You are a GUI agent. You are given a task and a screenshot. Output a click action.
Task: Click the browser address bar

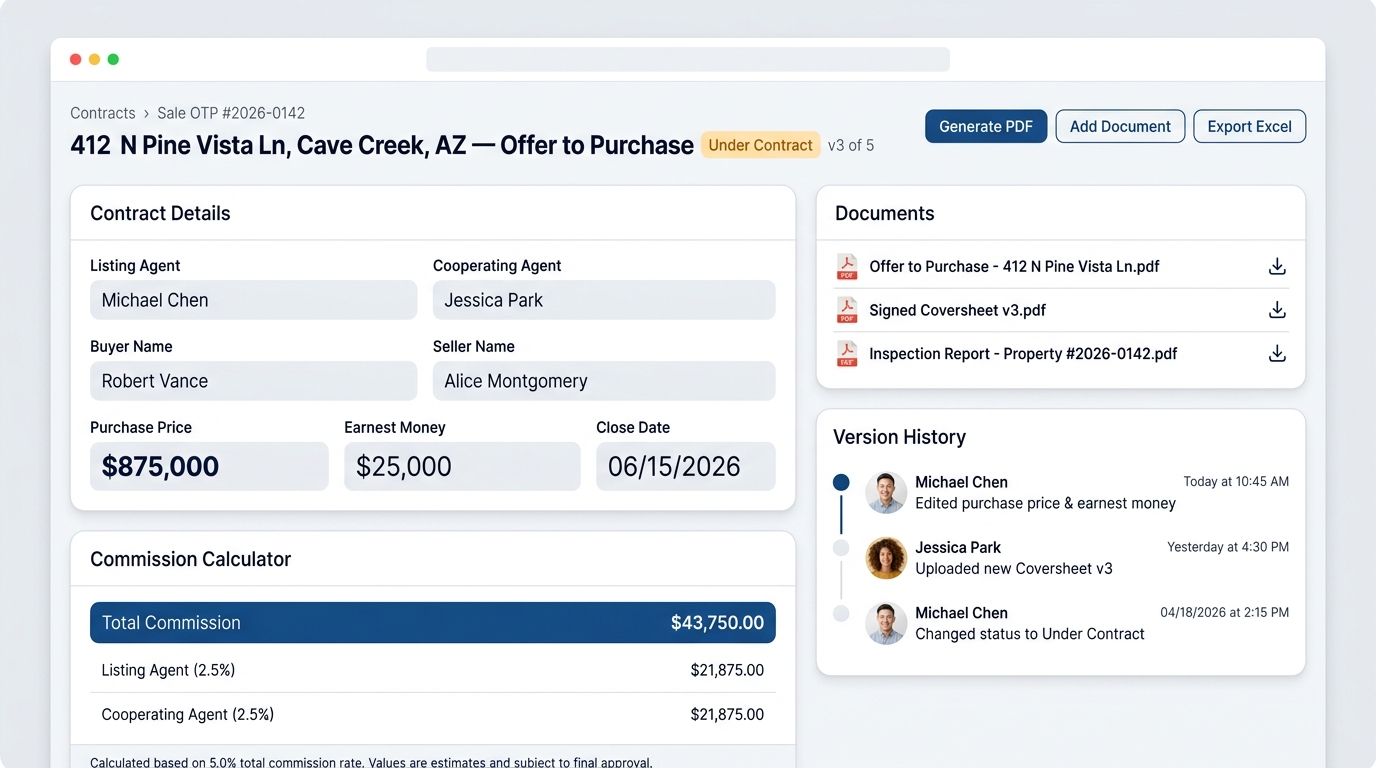[x=688, y=59]
